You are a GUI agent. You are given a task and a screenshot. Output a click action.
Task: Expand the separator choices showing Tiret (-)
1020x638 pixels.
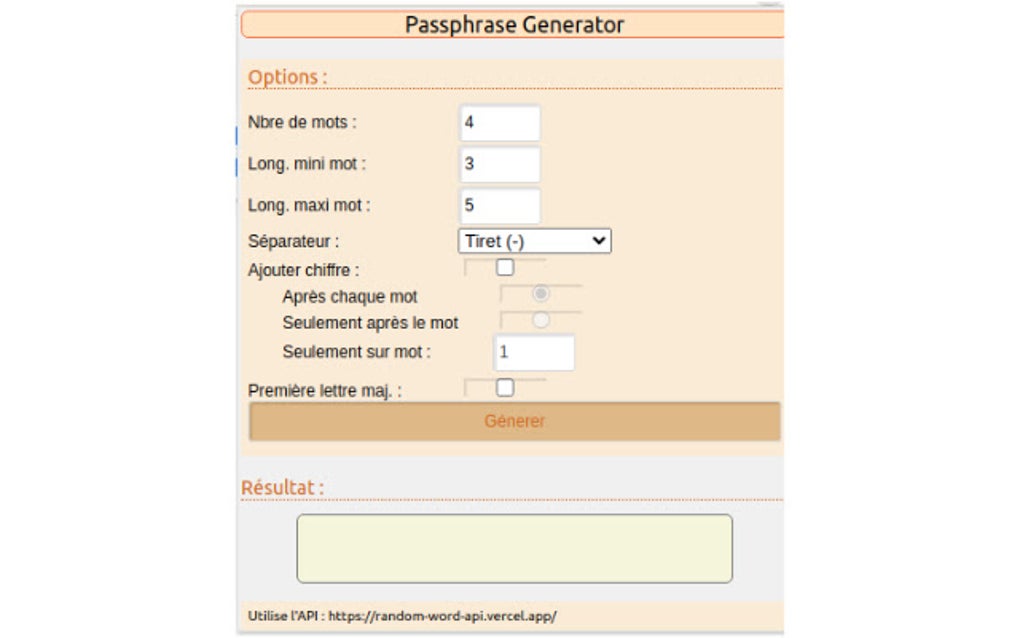tap(533, 240)
